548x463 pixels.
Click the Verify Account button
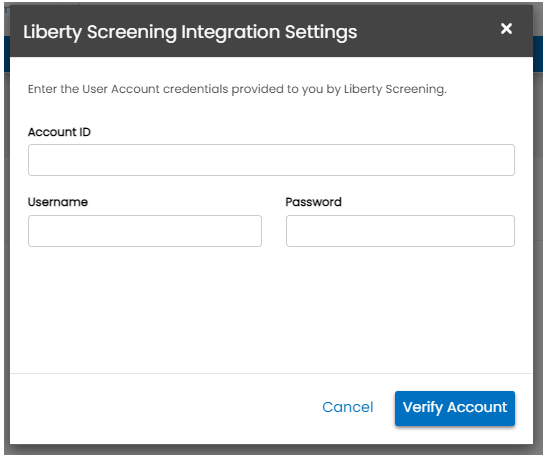[x=455, y=408]
